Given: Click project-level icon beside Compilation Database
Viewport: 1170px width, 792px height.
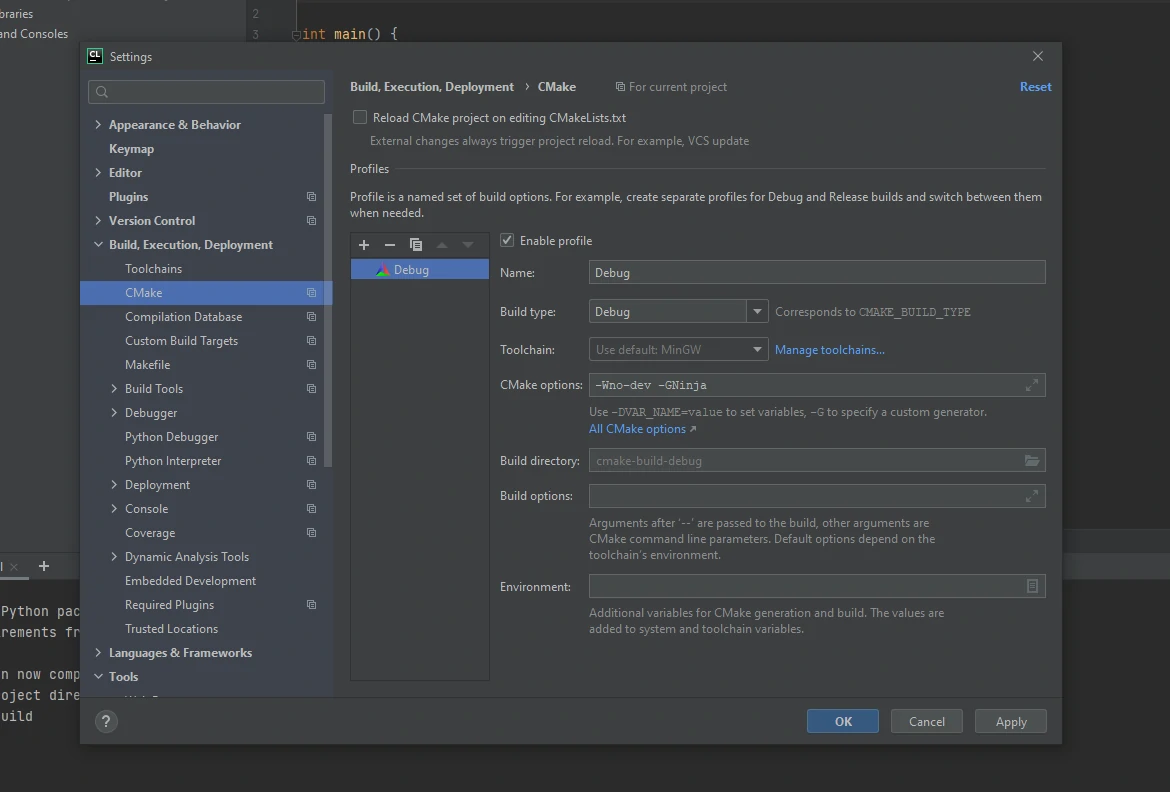Looking at the screenshot, I should pyautogui.click(x=311, y=317).
